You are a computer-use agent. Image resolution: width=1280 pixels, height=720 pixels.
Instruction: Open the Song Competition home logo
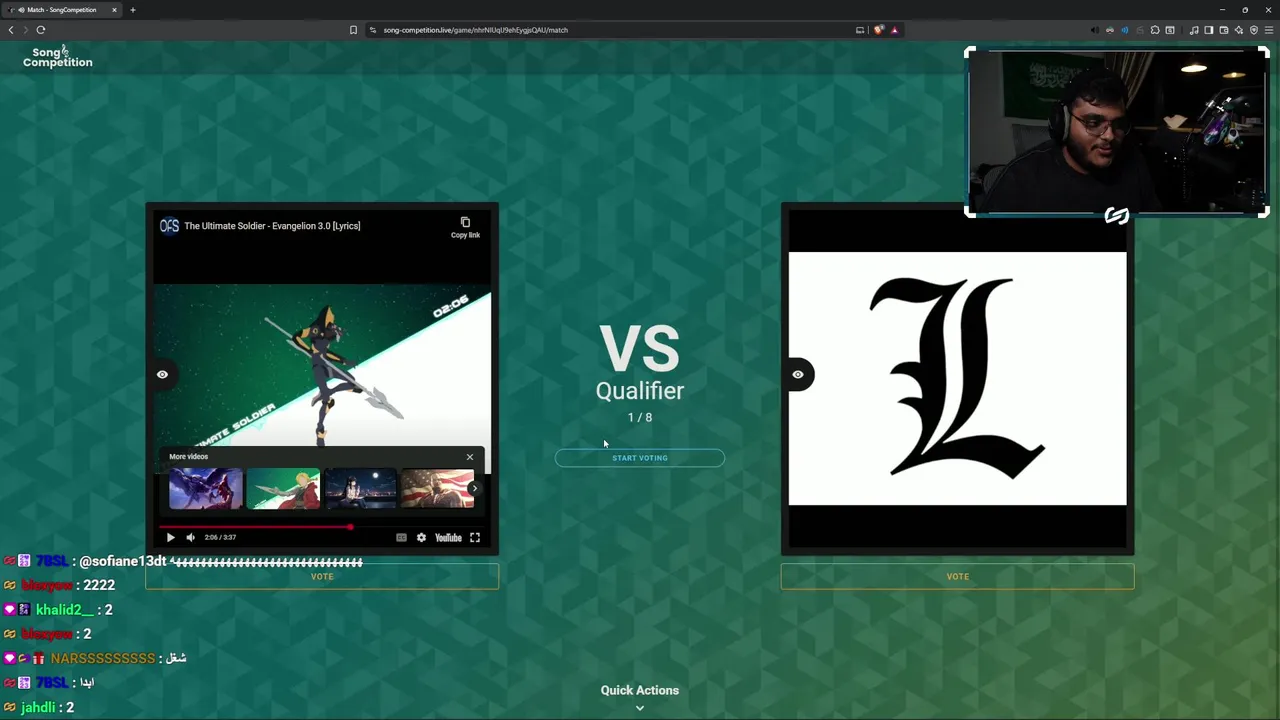57,57
